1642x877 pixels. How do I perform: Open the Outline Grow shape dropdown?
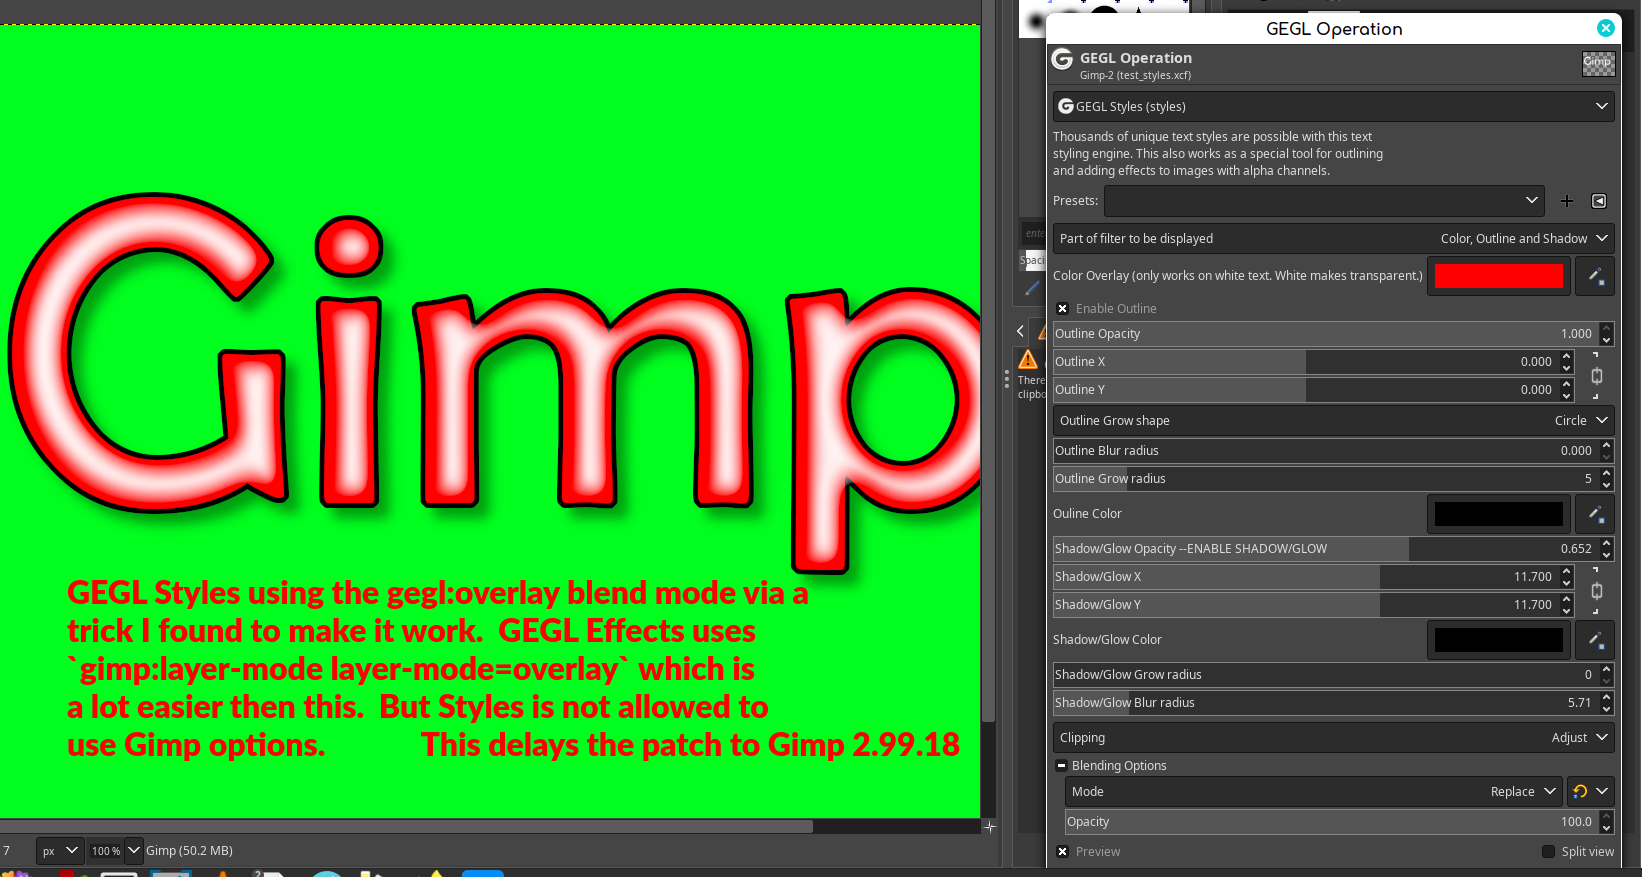[1334, 421]
